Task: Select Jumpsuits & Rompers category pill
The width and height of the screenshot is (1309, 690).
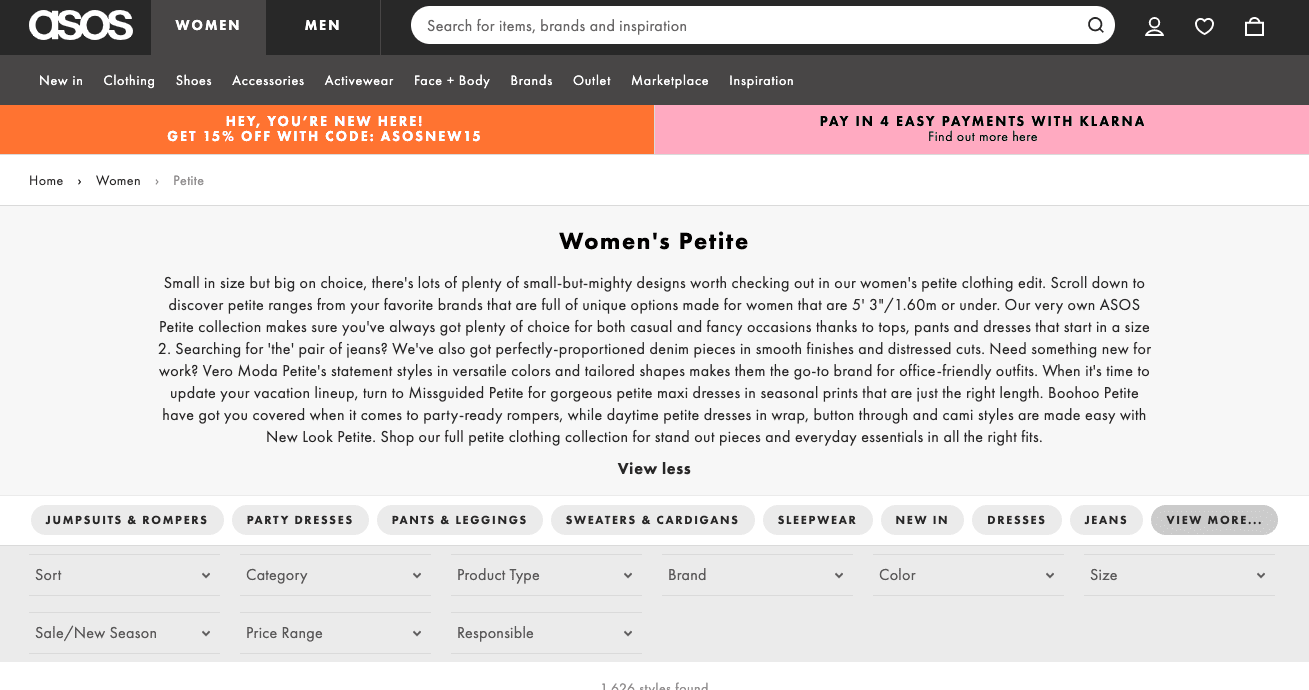Action: click(x=127, y=520)
